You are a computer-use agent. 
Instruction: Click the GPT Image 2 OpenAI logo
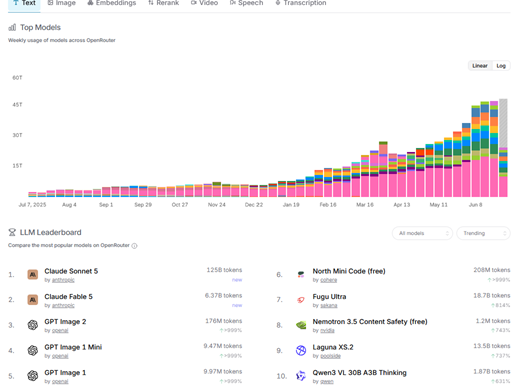(x=33, y=325)
